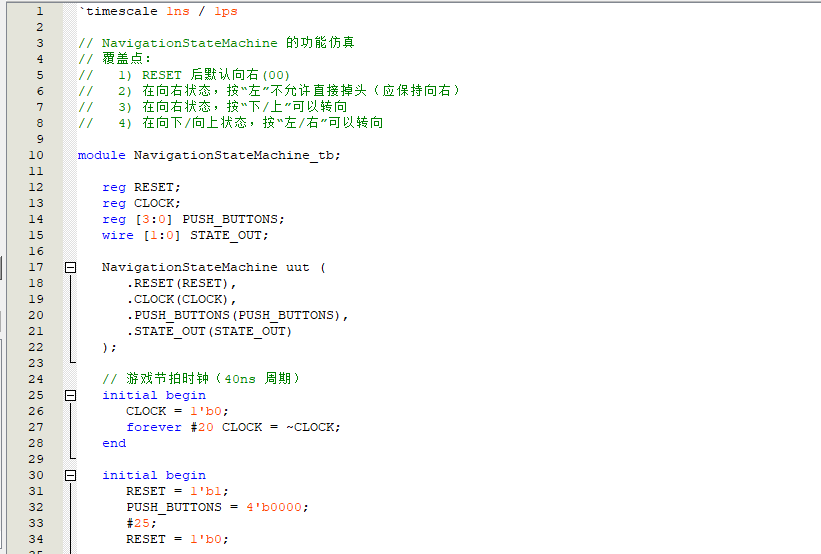821x554 pixels.
Task: Collapse the NavigationStateMachine uut instantiation fold
Action: click(x=70, y=268)
